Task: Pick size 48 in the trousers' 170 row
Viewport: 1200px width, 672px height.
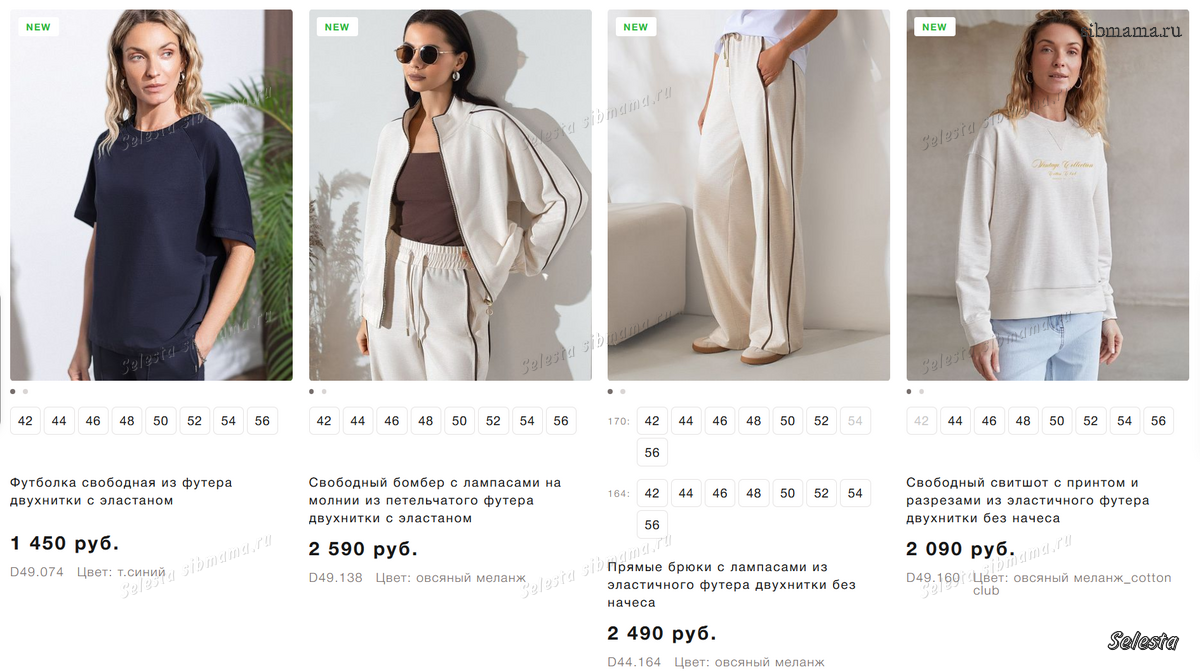Action: click(x=754, y=421)
